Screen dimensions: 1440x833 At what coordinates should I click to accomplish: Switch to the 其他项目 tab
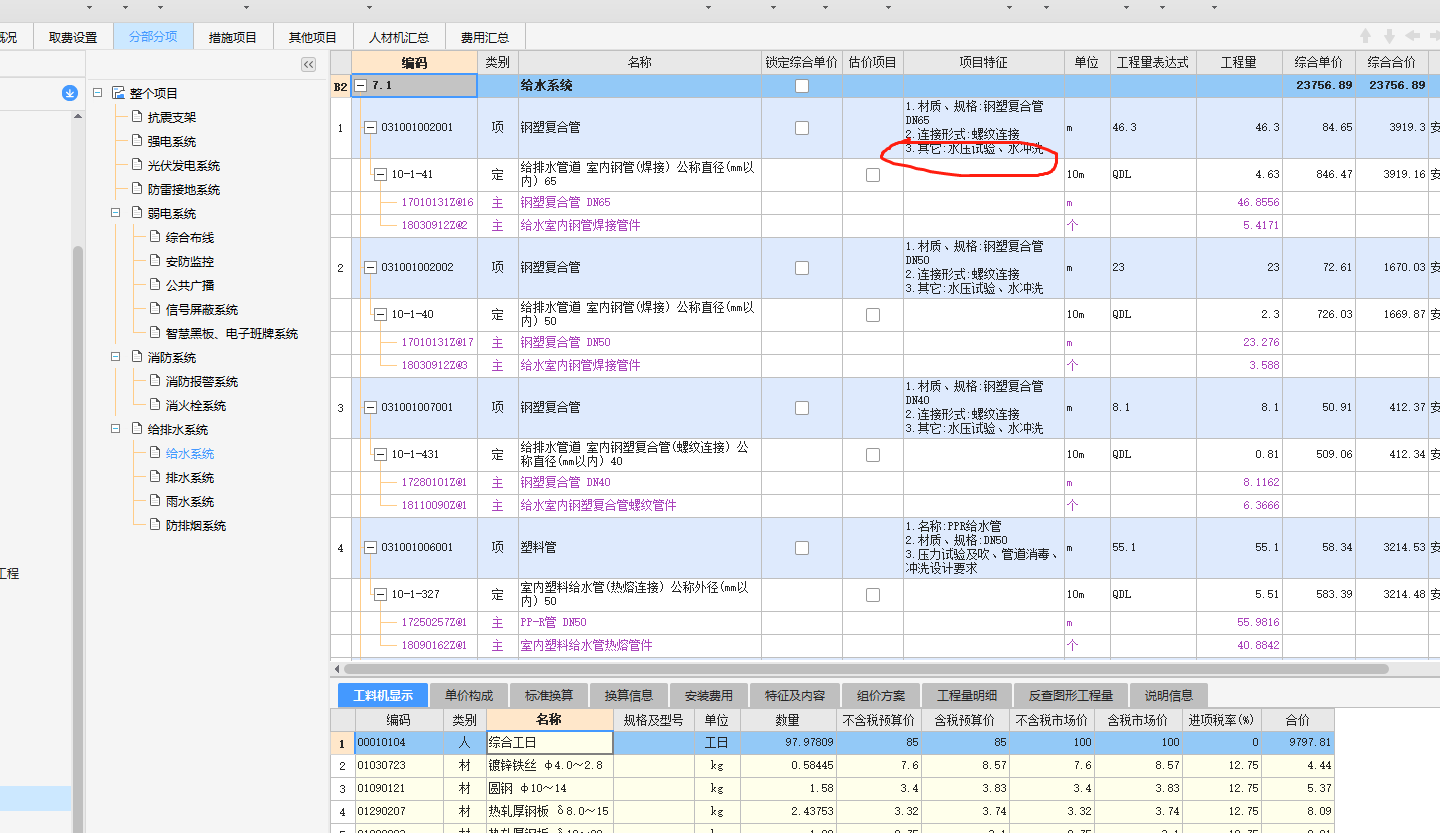[313, 37]
